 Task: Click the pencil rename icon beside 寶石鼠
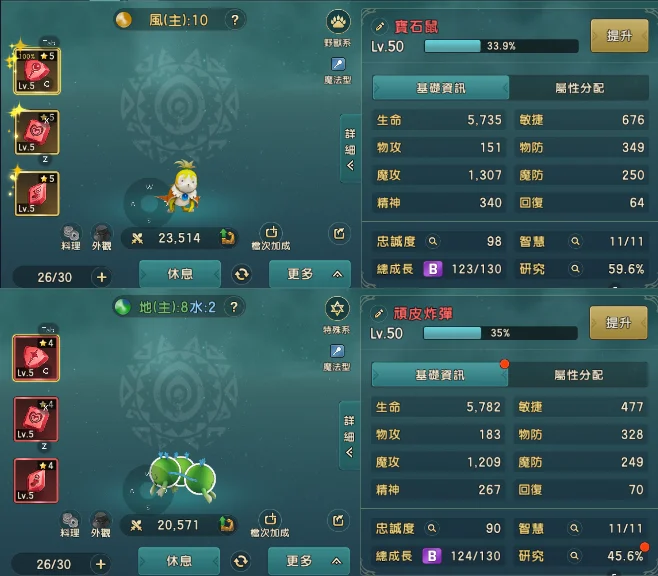(379, 26)
